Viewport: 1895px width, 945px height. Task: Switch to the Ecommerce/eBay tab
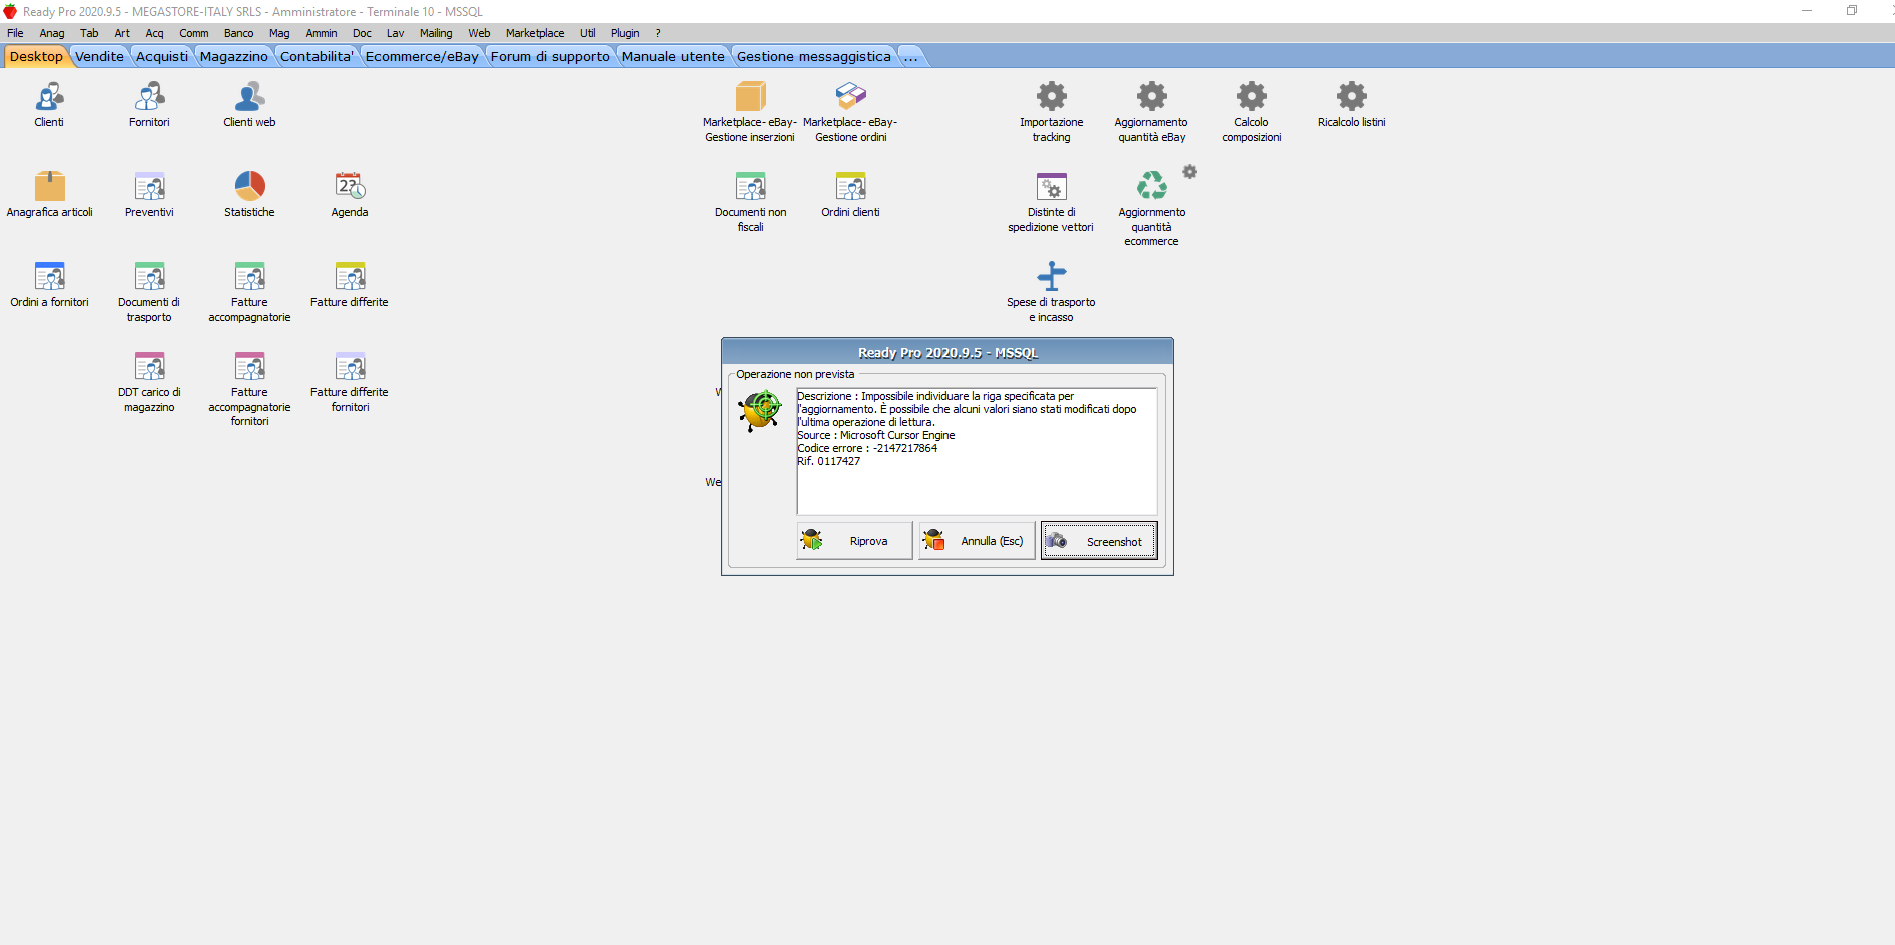pos(422,56)
